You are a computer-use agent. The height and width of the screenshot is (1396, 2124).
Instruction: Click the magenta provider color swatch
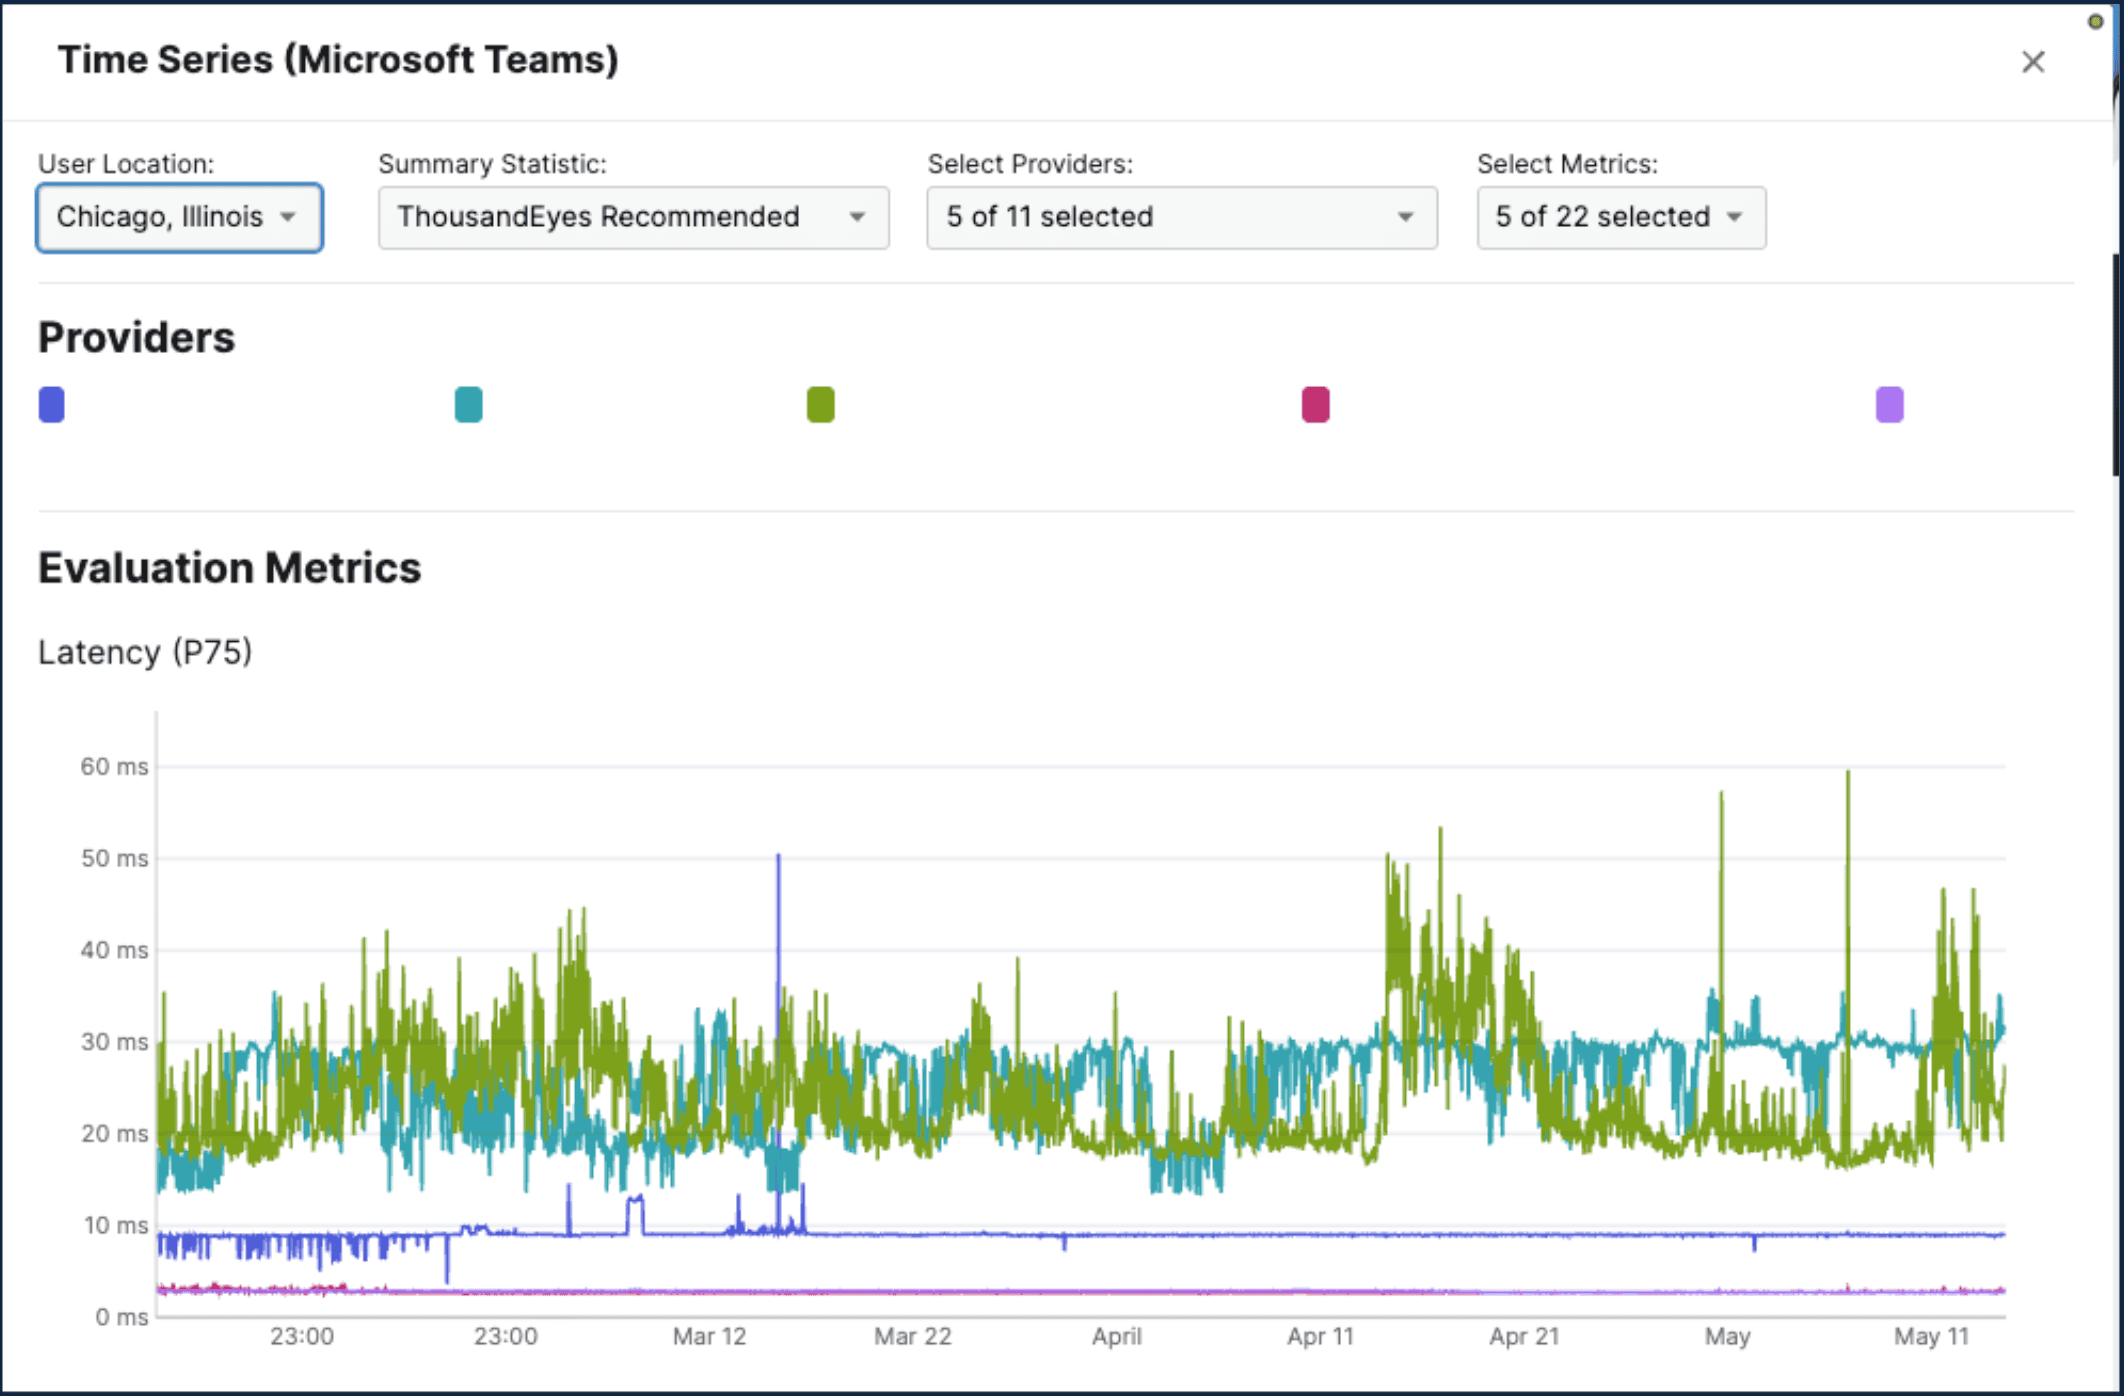(1315, 405)
